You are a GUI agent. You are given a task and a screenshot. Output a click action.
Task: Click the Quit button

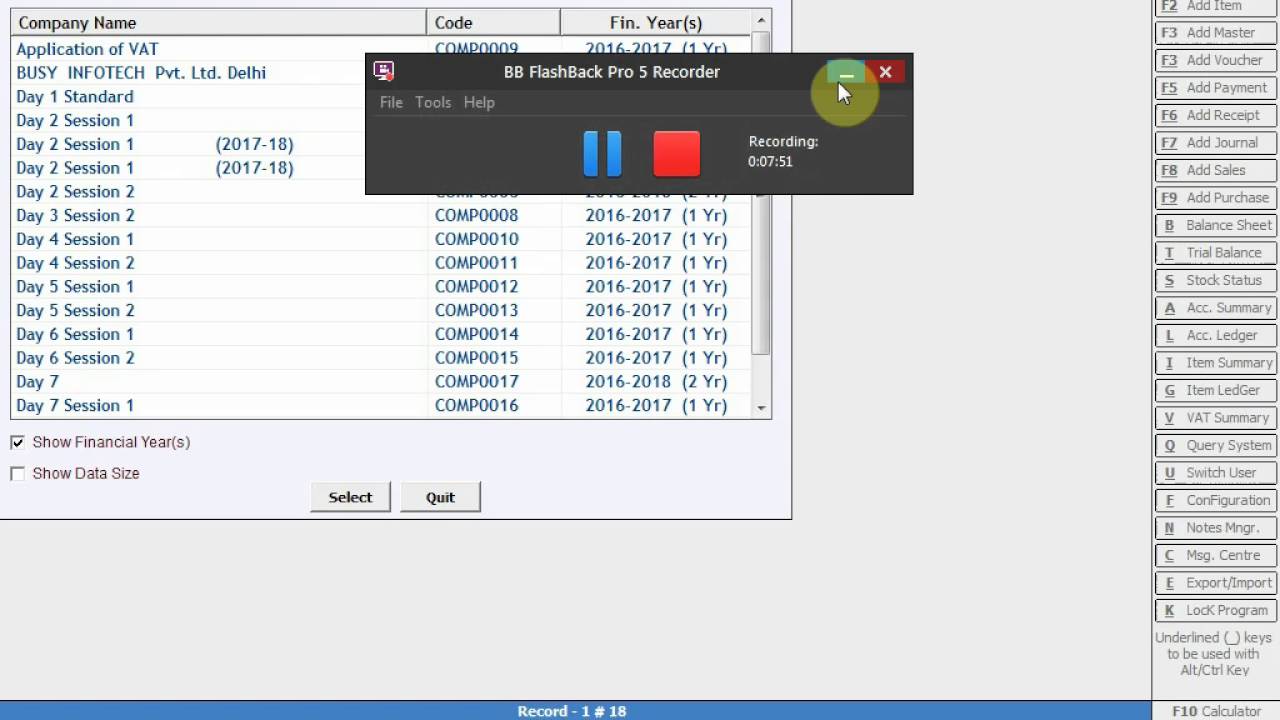(440, 497)
